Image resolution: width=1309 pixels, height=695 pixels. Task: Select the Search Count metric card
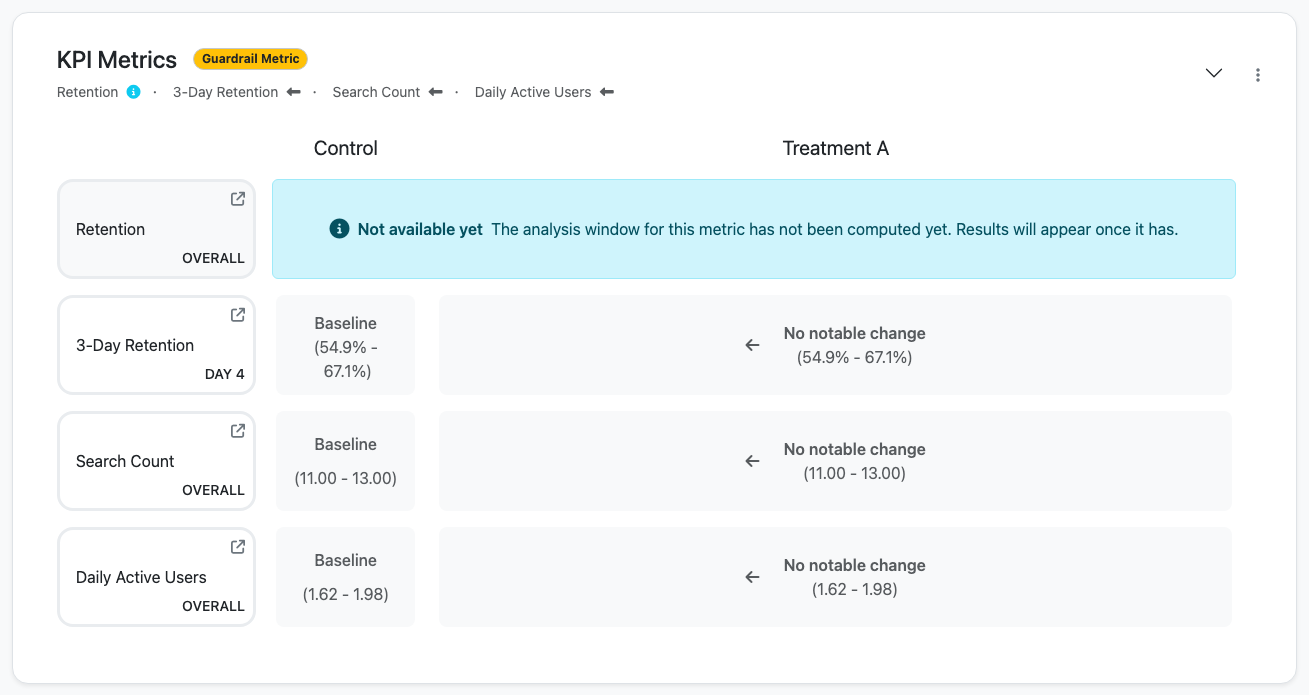(x=157, y=461)
